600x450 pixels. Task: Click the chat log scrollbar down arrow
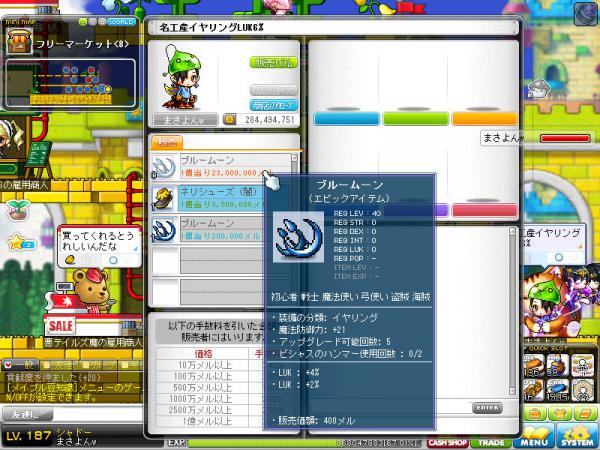512,391
